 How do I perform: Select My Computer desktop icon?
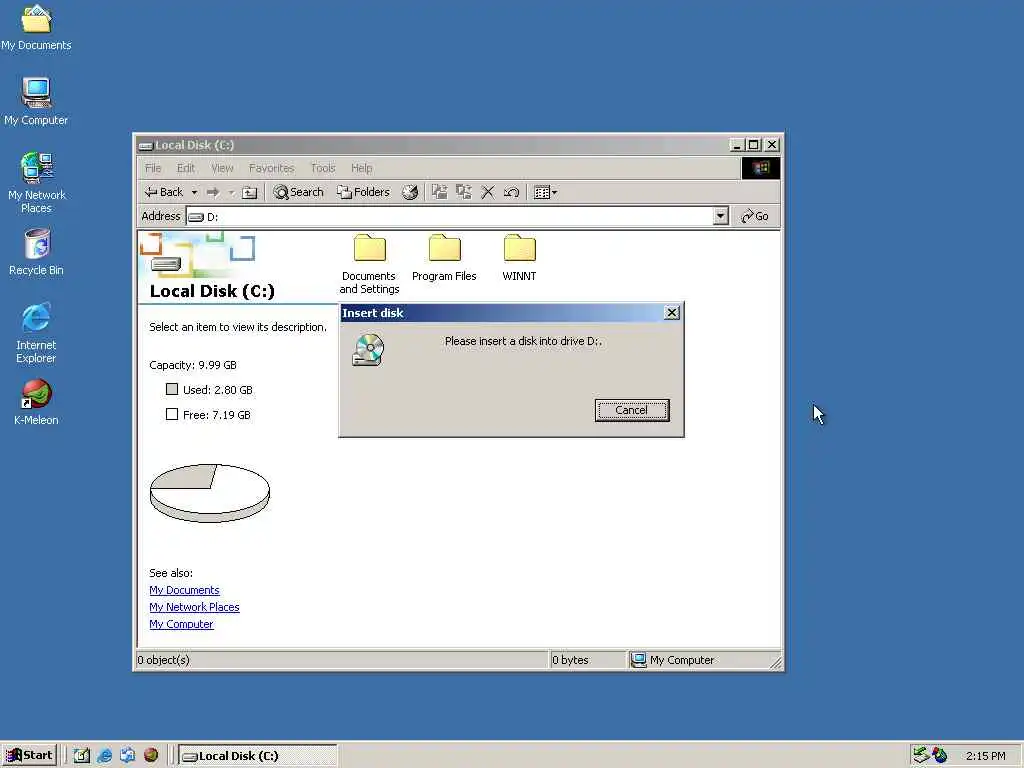[x=36, y=102]
